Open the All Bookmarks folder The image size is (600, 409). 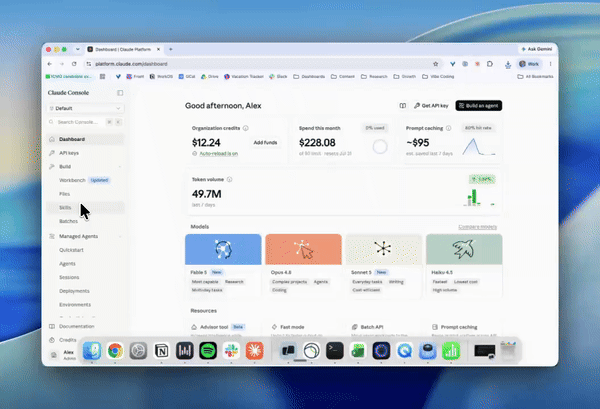pos(535,77)
